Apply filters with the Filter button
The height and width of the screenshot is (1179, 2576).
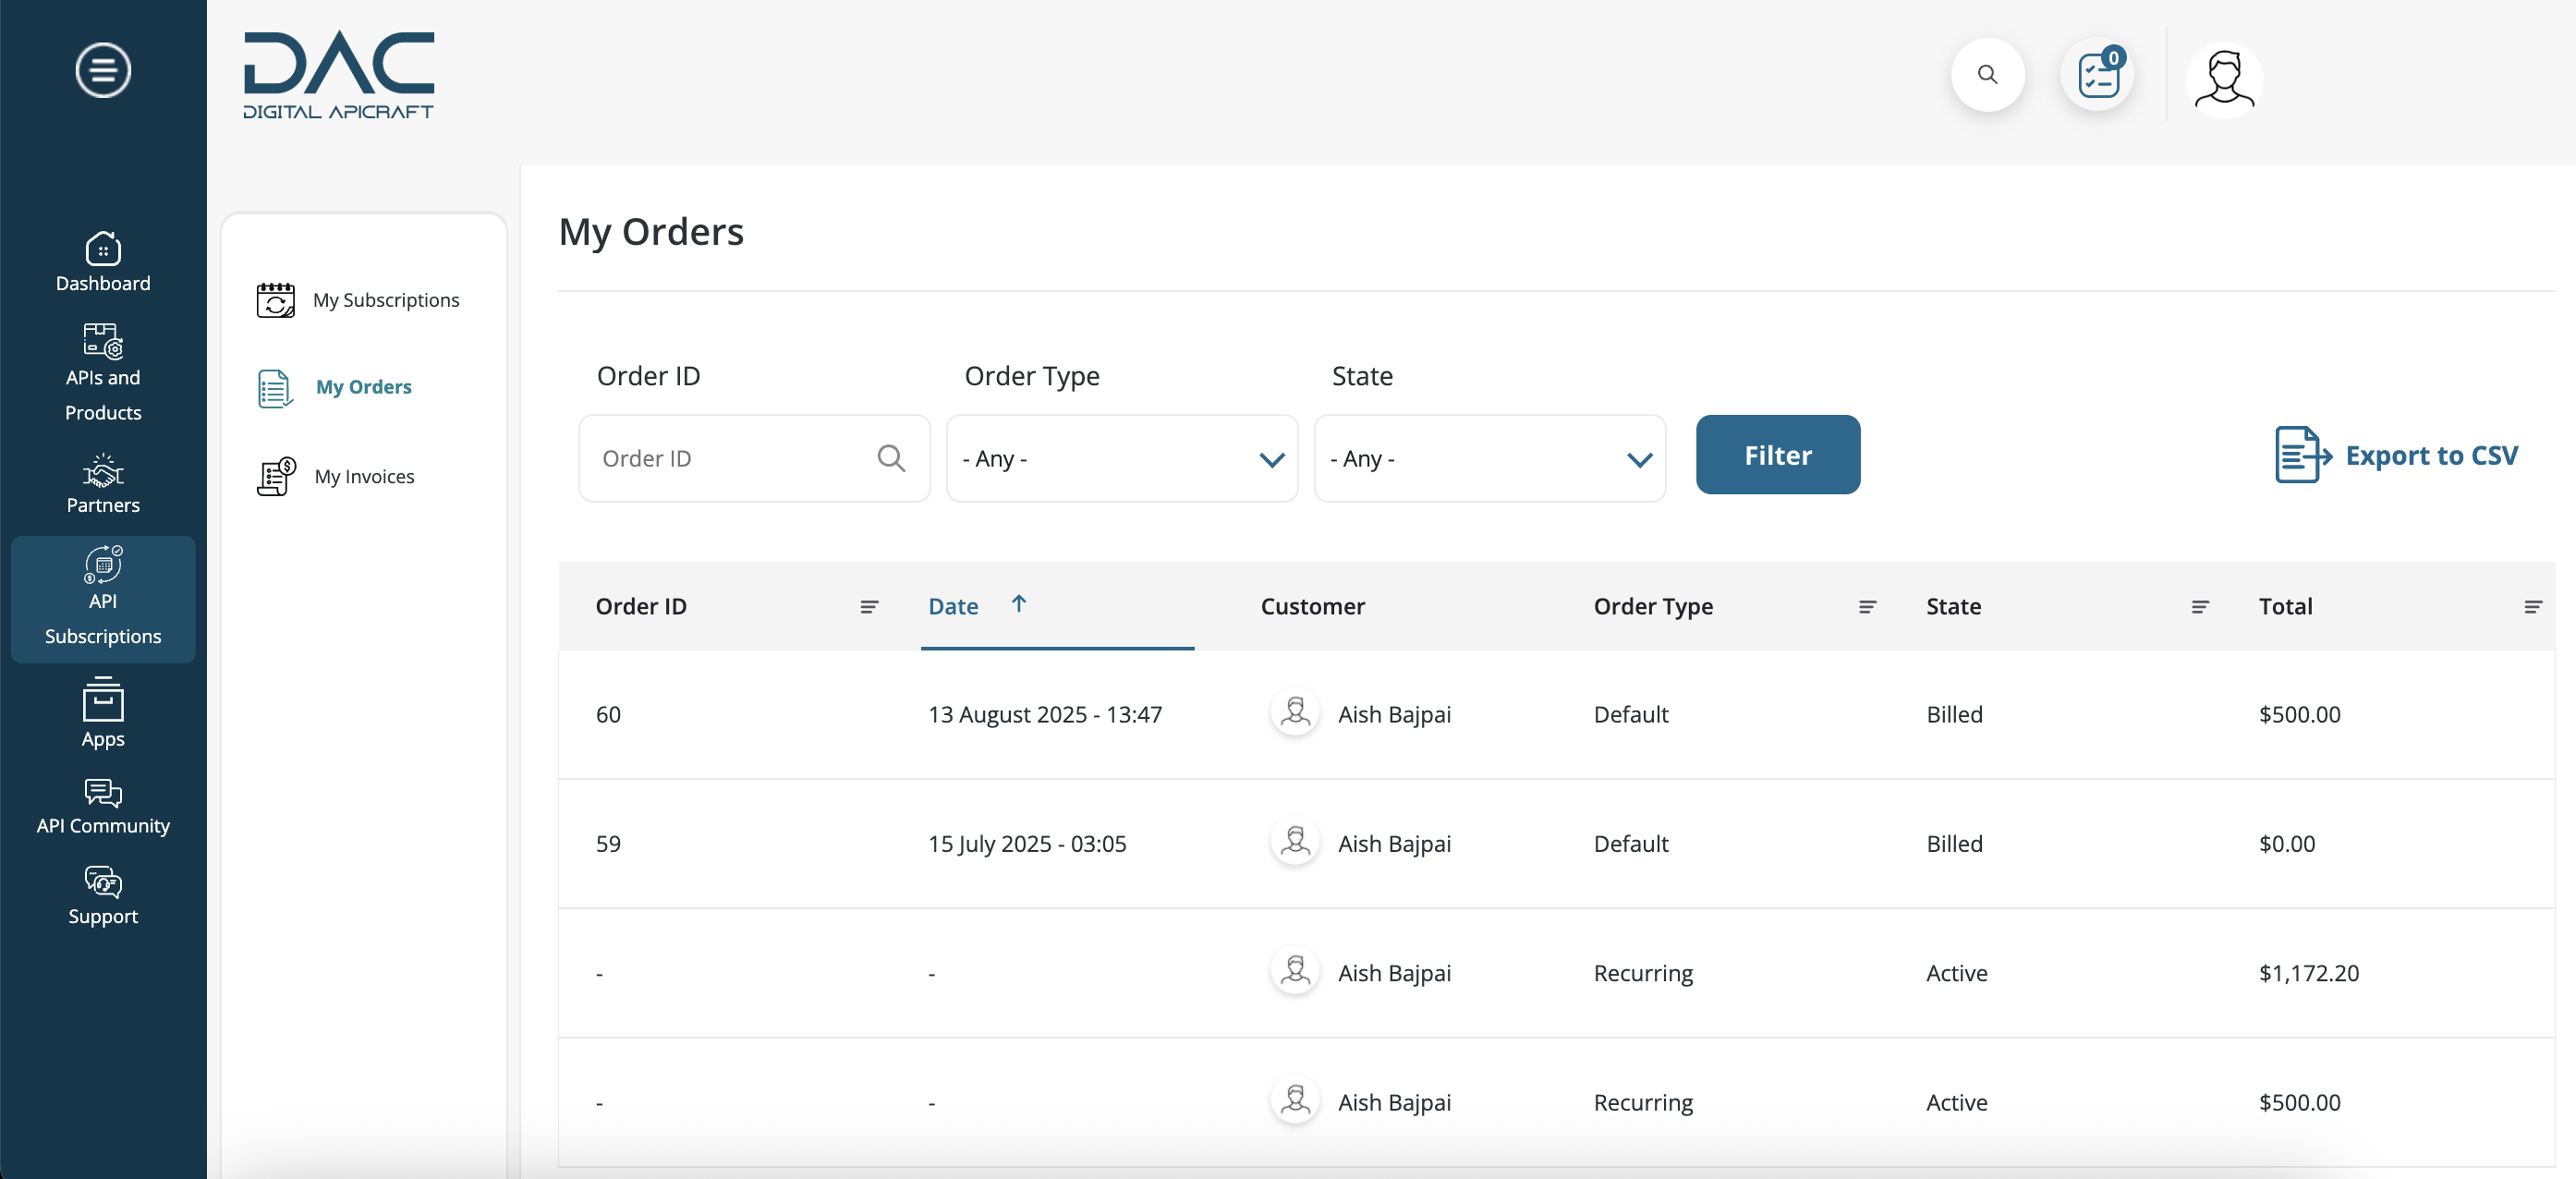coord(1778,455)
